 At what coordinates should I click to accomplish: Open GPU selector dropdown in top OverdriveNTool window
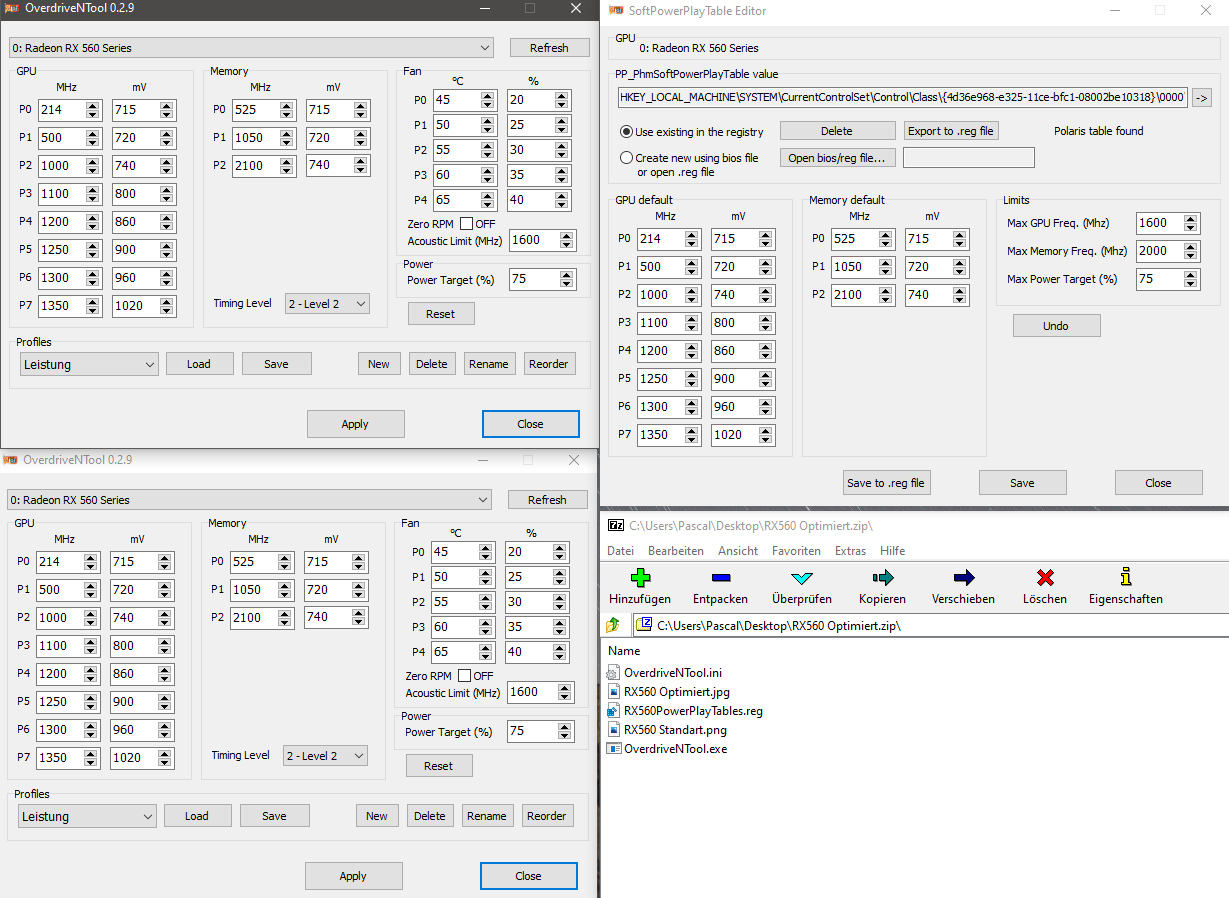pos(251,48)
